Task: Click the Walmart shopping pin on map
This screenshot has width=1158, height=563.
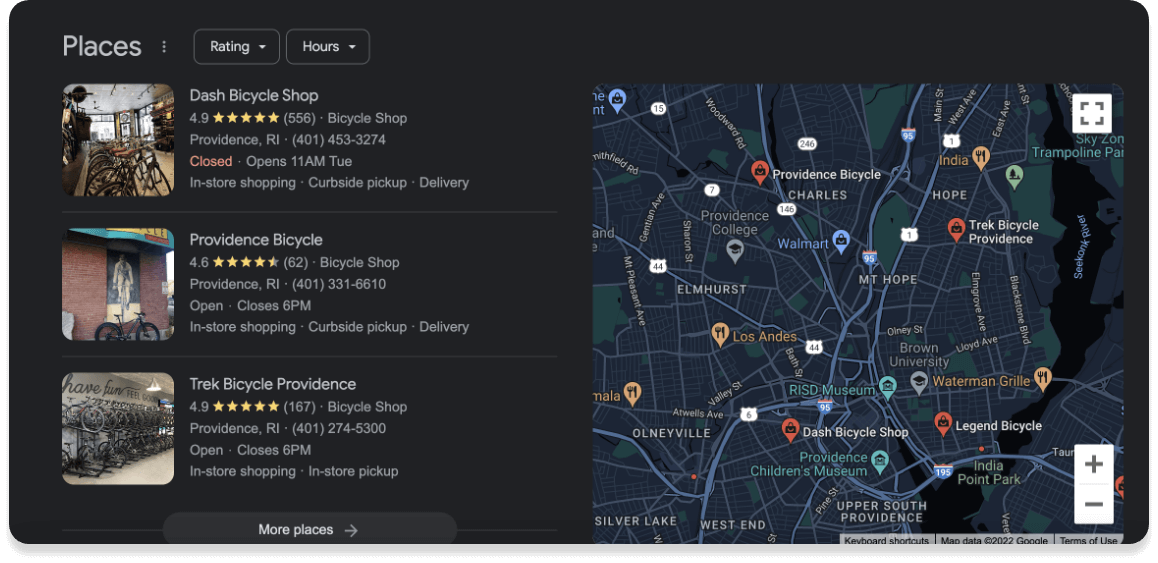Action: tap(840, 240)
